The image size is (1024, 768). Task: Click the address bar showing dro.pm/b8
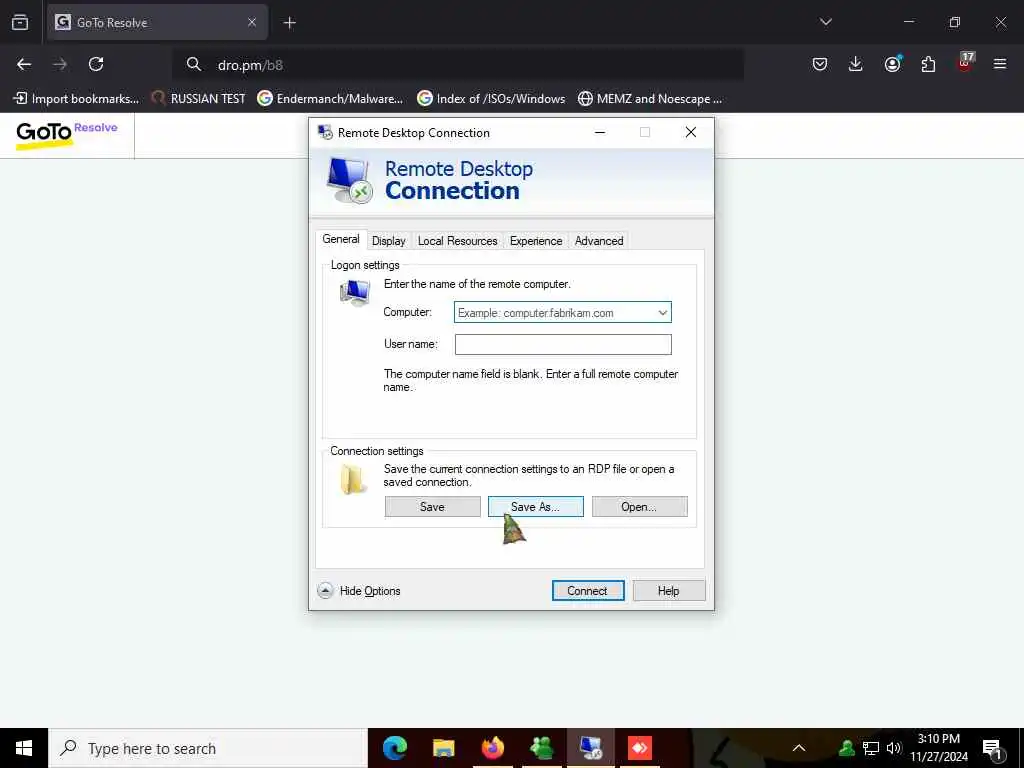click(457, 65)
